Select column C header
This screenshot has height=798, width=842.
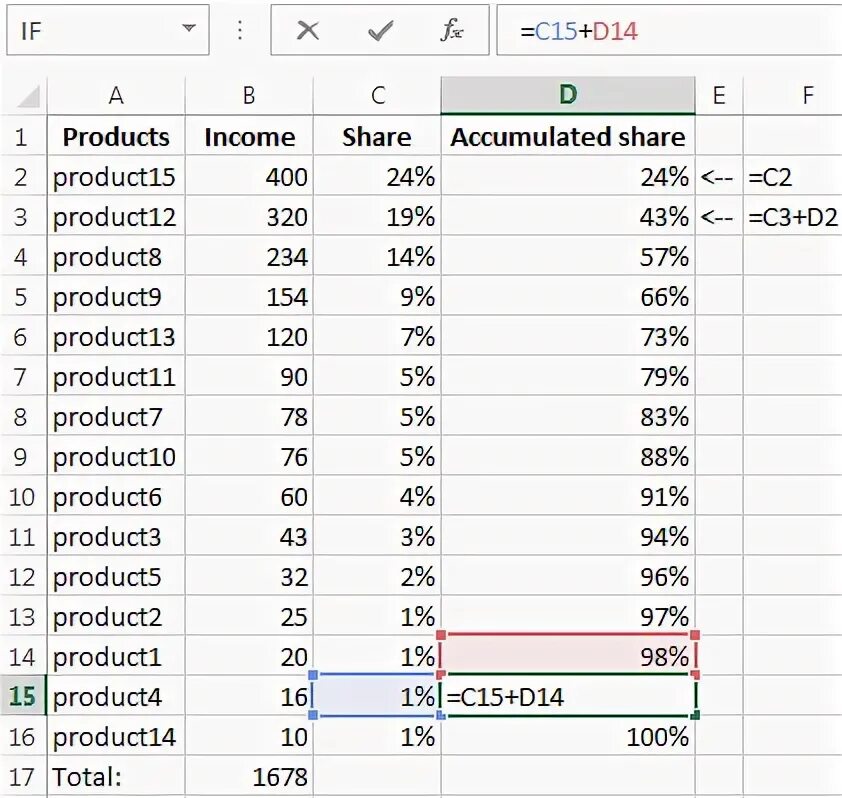coord(377,95)
